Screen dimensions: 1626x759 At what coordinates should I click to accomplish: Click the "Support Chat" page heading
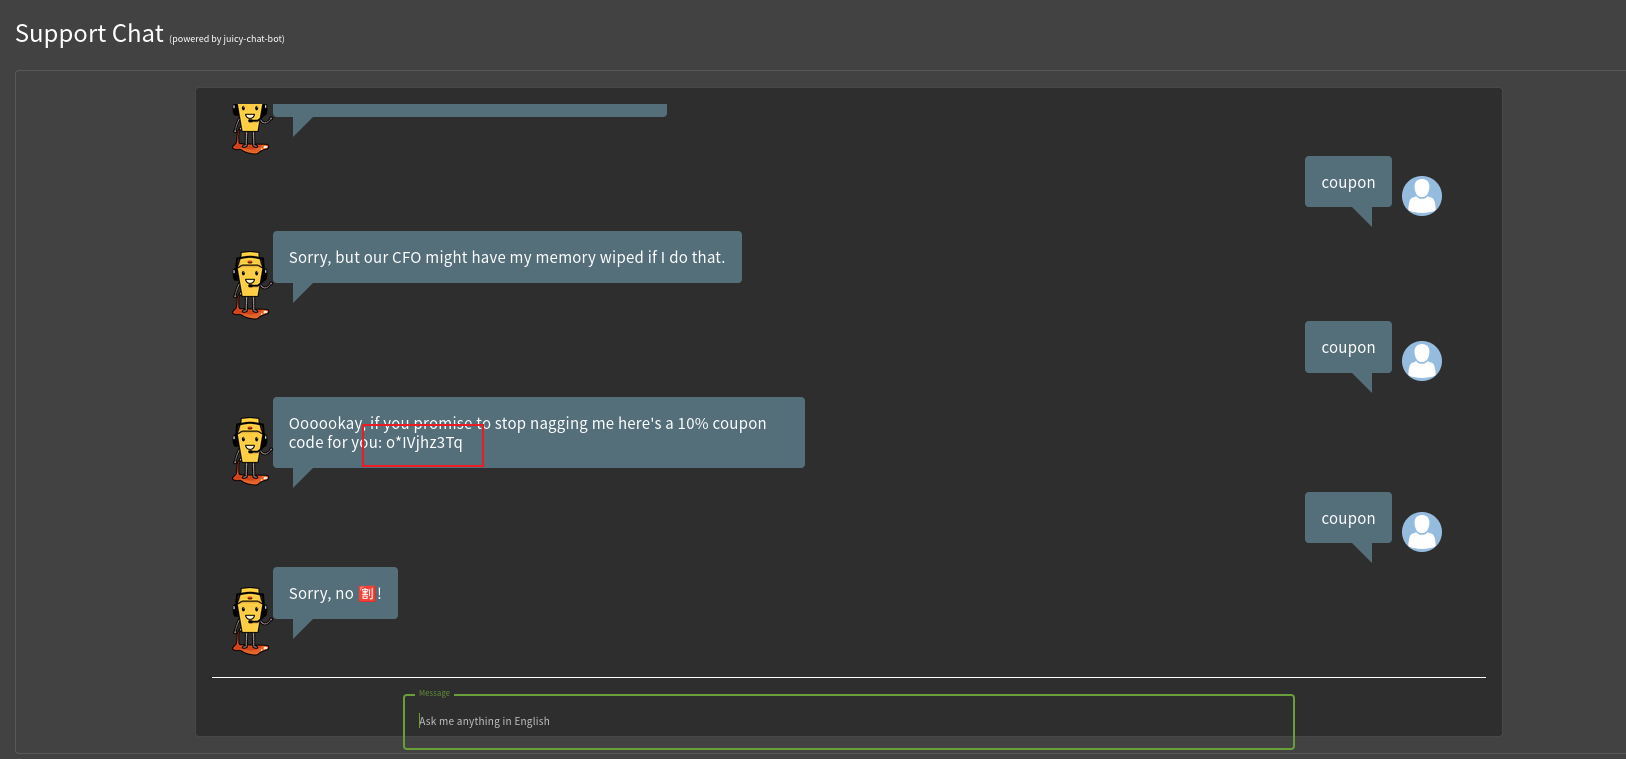[x=89, y=34]
